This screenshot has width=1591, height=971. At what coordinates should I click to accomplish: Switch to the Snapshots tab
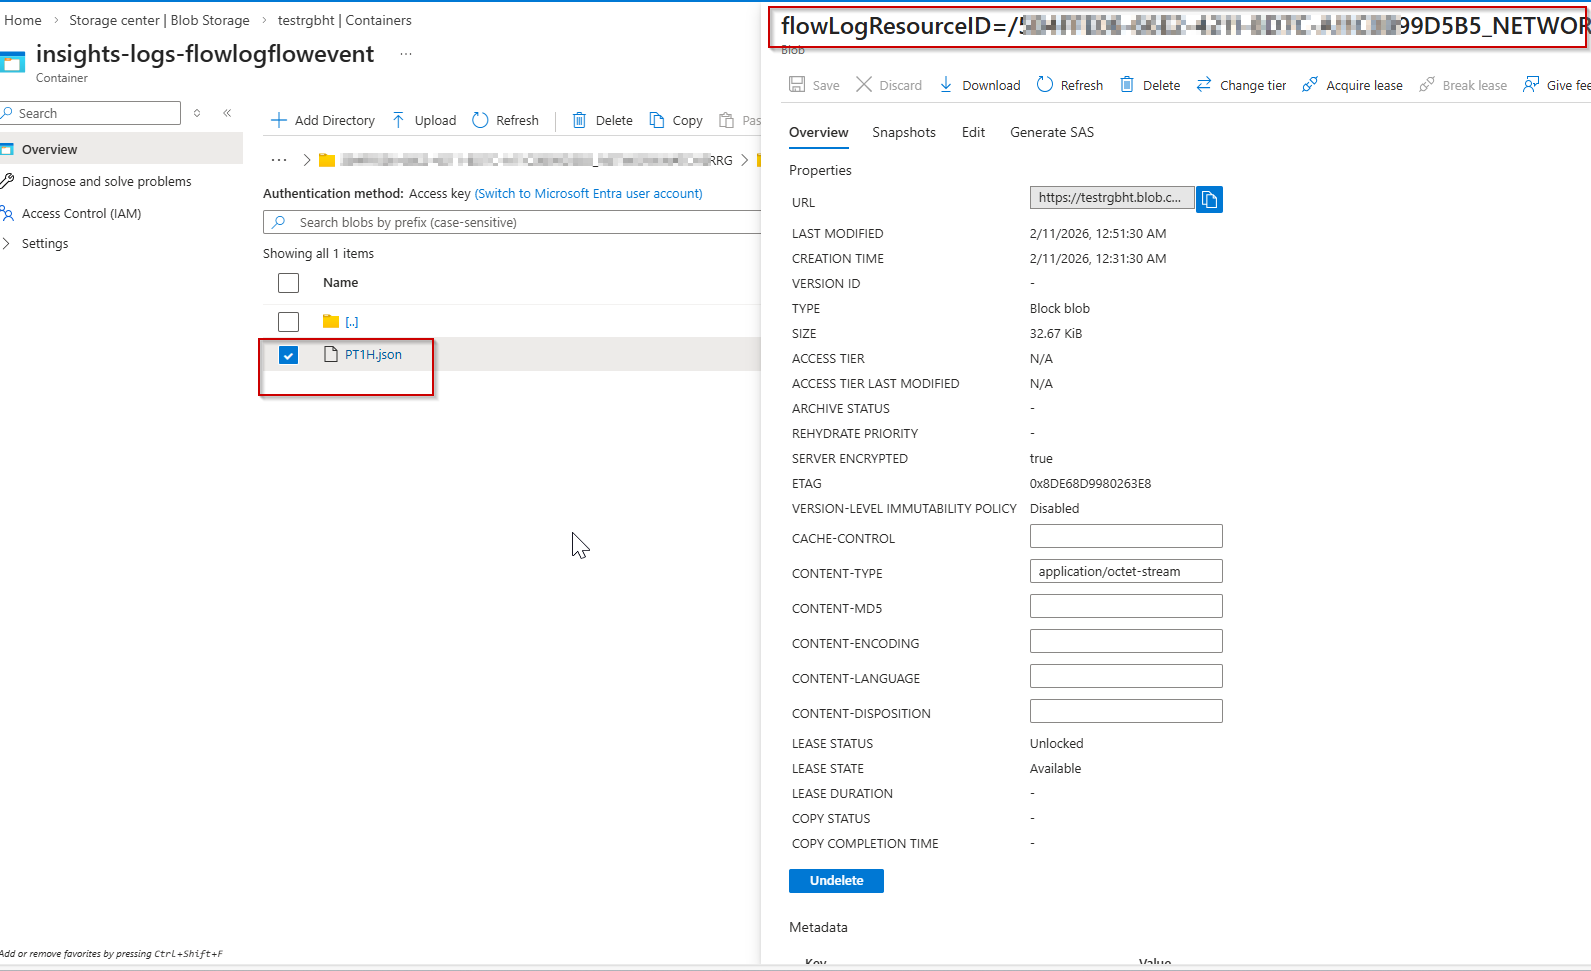click(904, 132)
